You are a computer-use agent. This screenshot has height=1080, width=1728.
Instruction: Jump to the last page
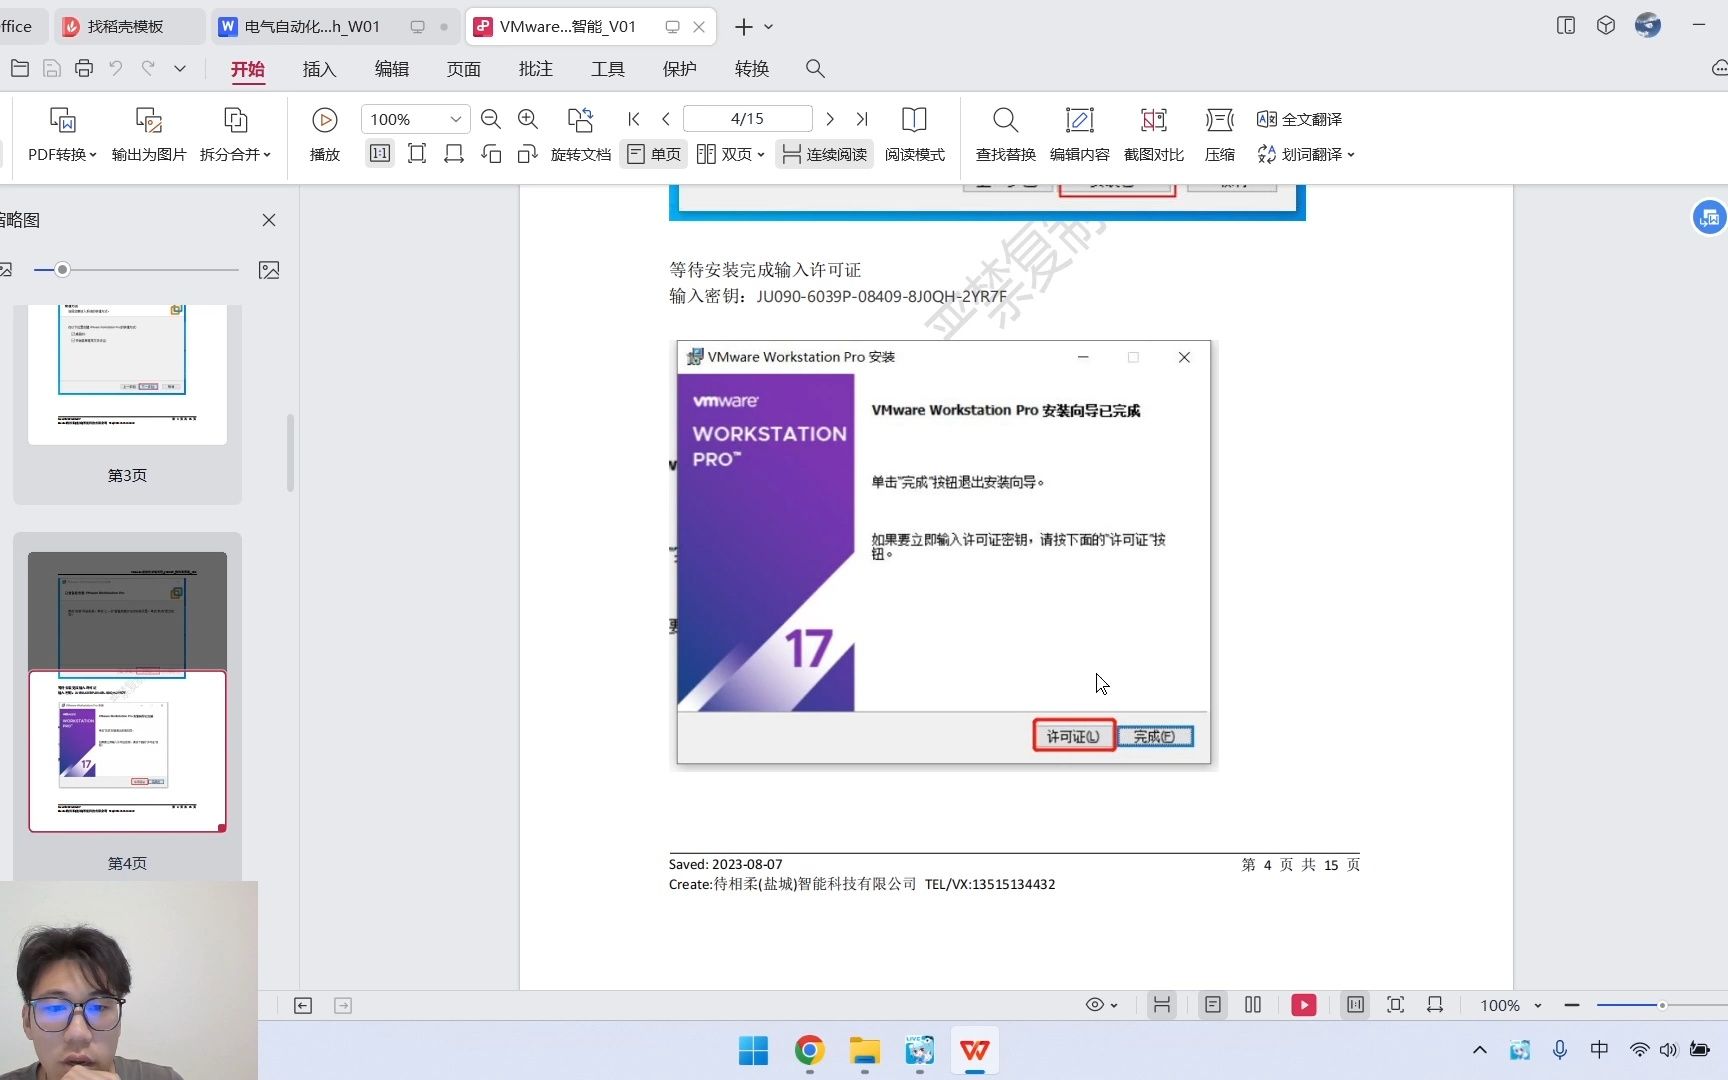tap(862, 119)
